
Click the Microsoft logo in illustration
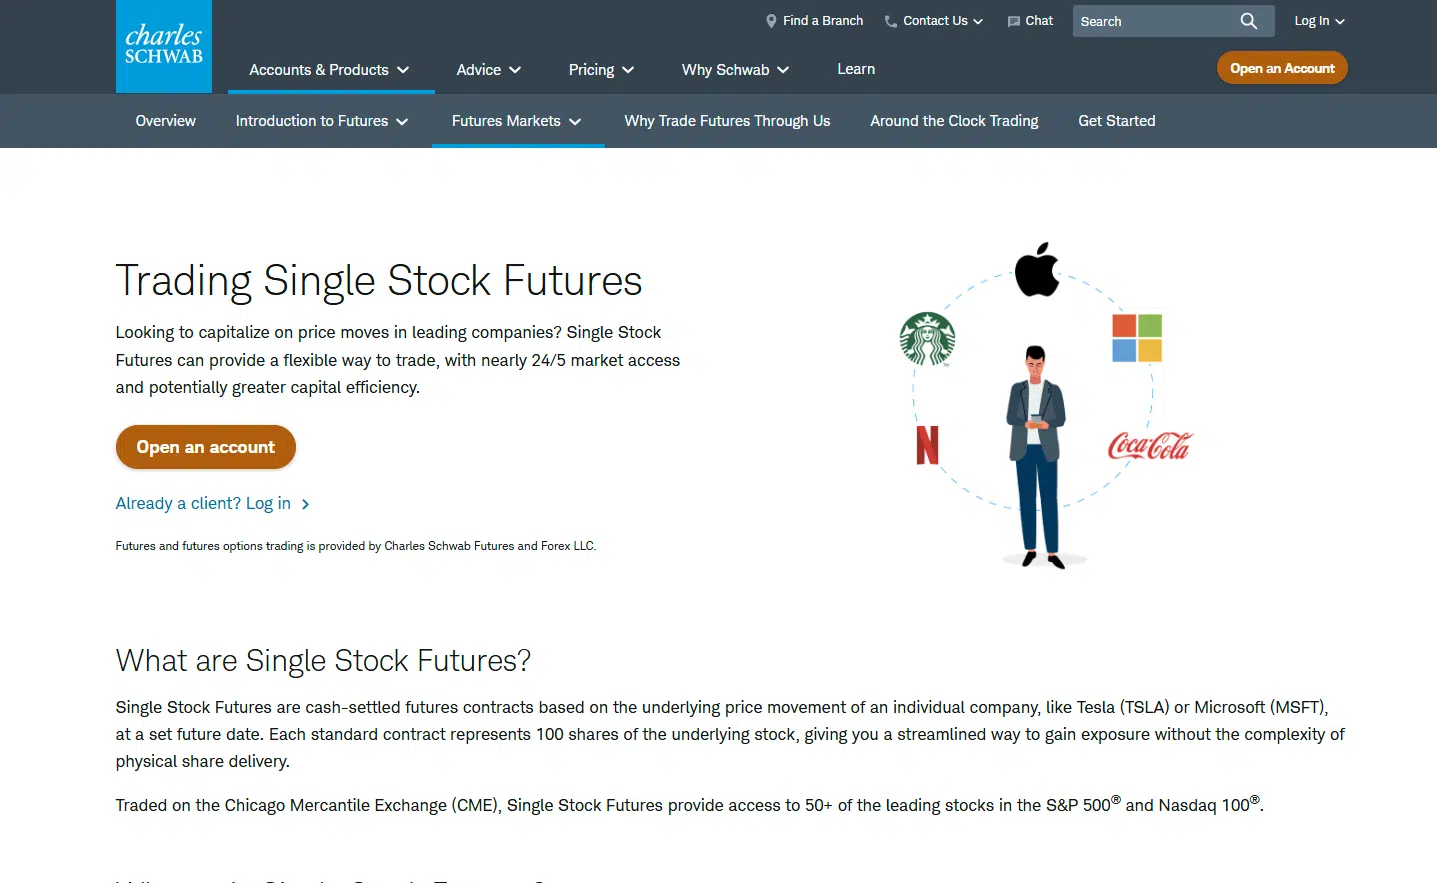pos(1137,338)
